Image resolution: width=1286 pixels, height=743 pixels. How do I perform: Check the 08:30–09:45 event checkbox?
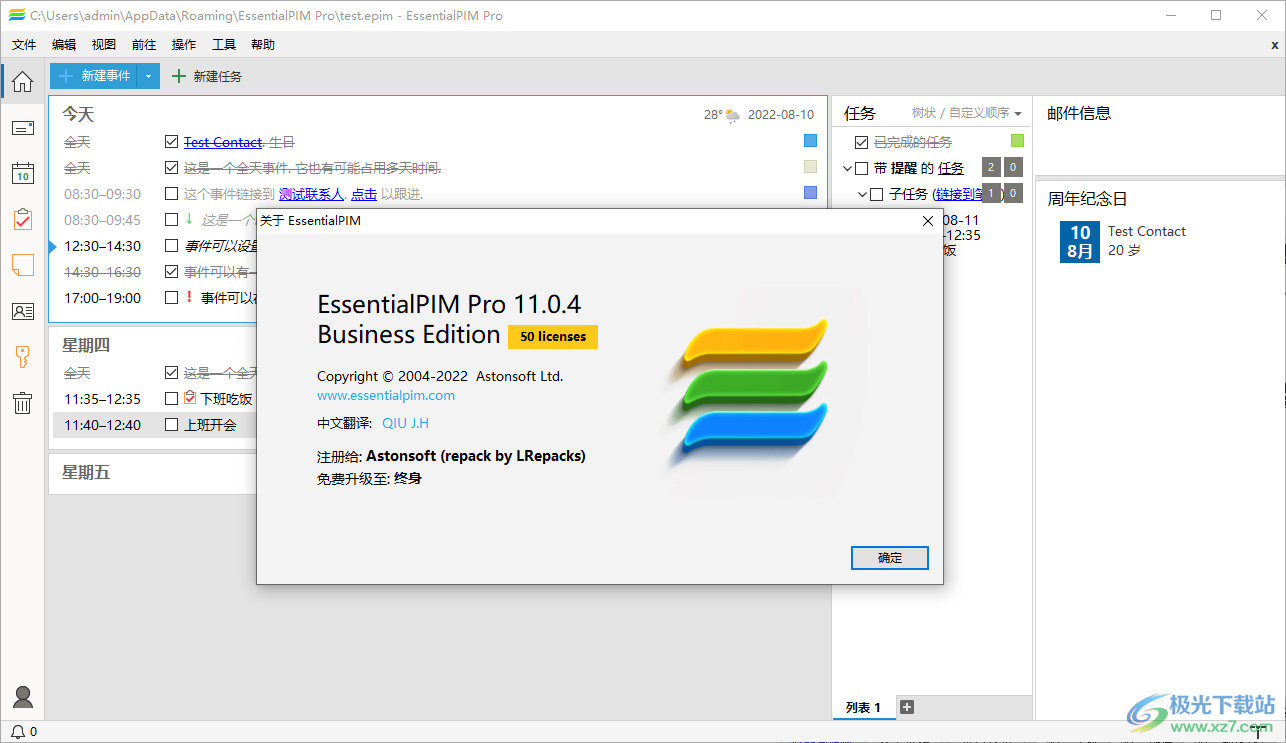point(172,220)
